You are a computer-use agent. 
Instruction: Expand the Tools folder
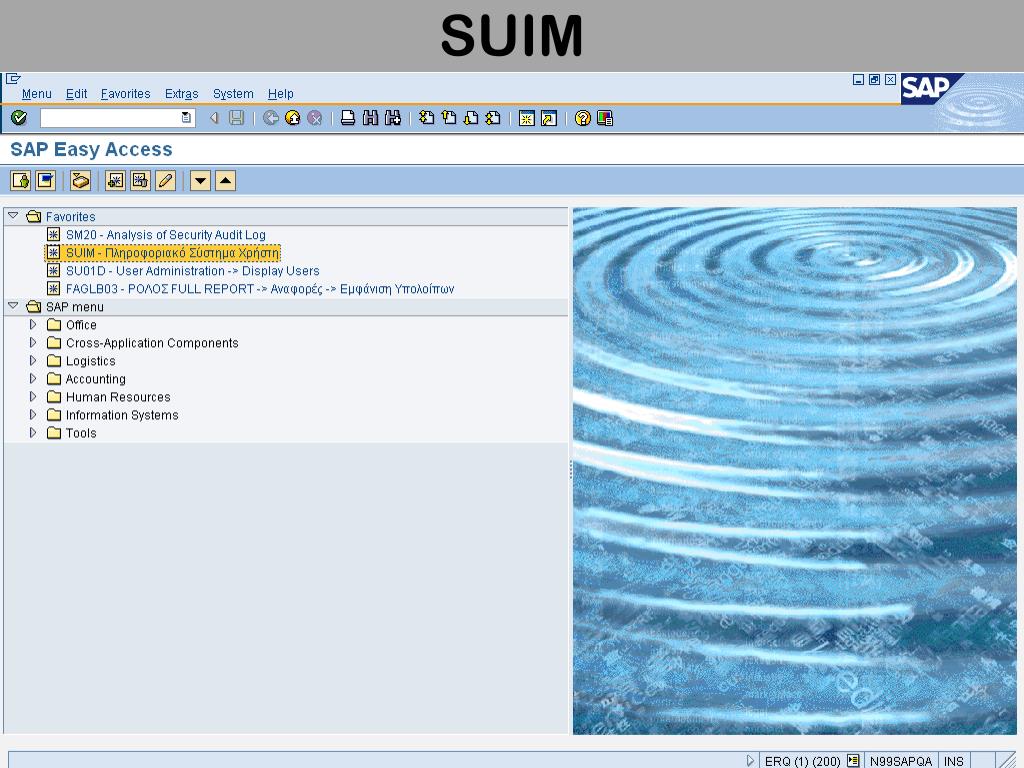click(x=33, y=432)
